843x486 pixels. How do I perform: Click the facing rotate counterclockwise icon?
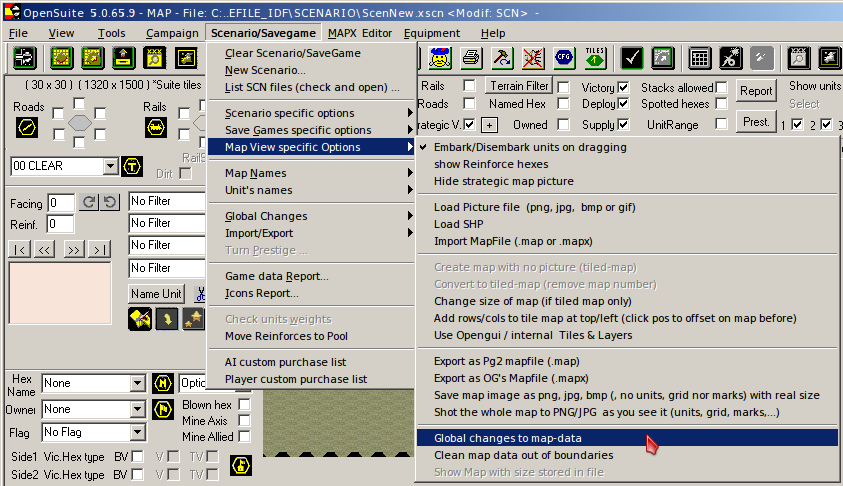click(110, 202)
